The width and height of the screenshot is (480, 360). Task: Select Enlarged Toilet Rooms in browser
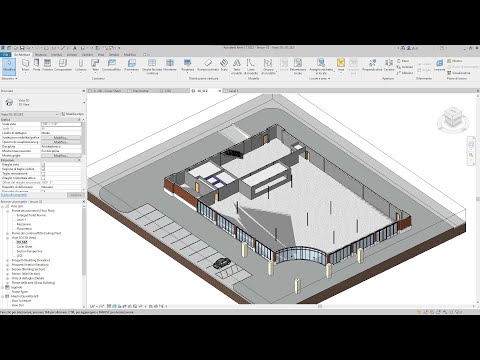point(31,215)
